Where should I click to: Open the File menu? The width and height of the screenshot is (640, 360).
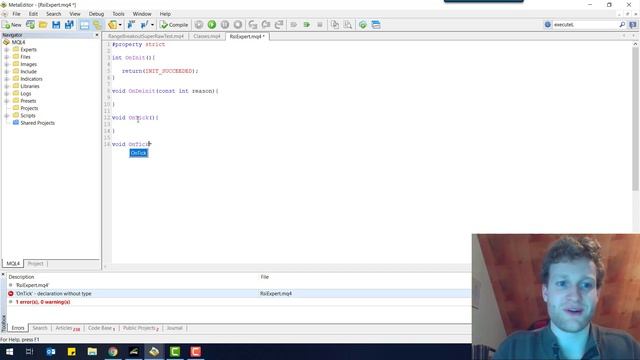point(16,14)
